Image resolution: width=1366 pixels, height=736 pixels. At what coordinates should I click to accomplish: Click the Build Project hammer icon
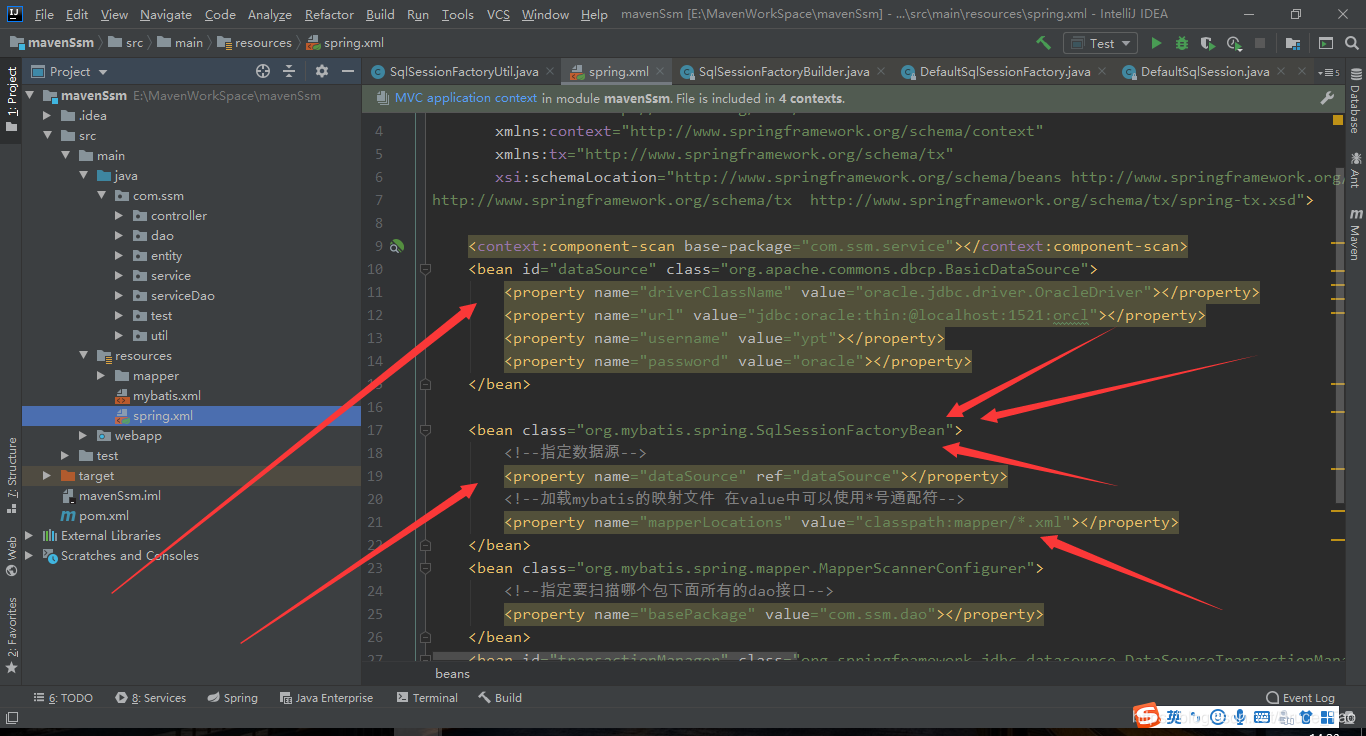point(1043,43)
